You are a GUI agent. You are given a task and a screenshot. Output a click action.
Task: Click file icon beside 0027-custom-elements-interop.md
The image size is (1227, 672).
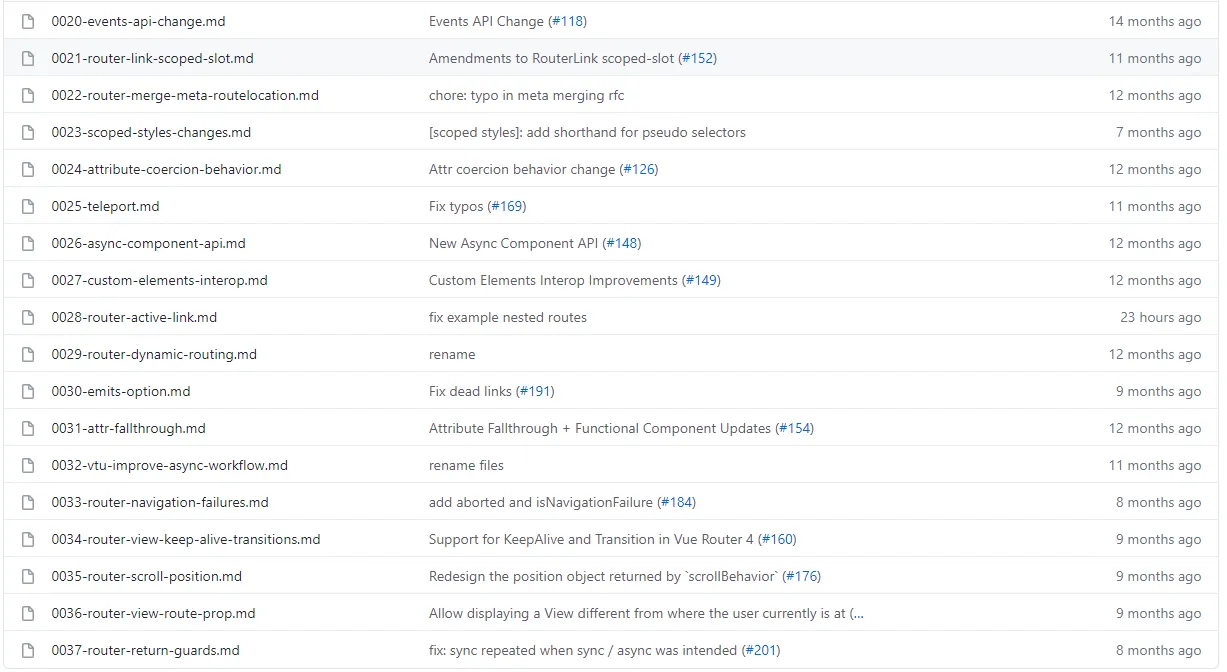(x=28, y=280)
